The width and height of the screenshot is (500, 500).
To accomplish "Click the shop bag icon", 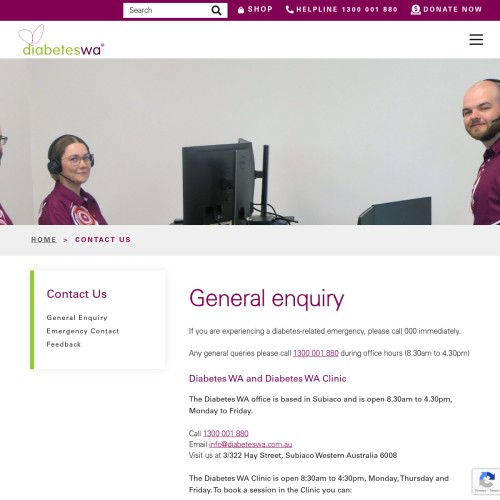I will pyautogui.click(x=241, y=10).
